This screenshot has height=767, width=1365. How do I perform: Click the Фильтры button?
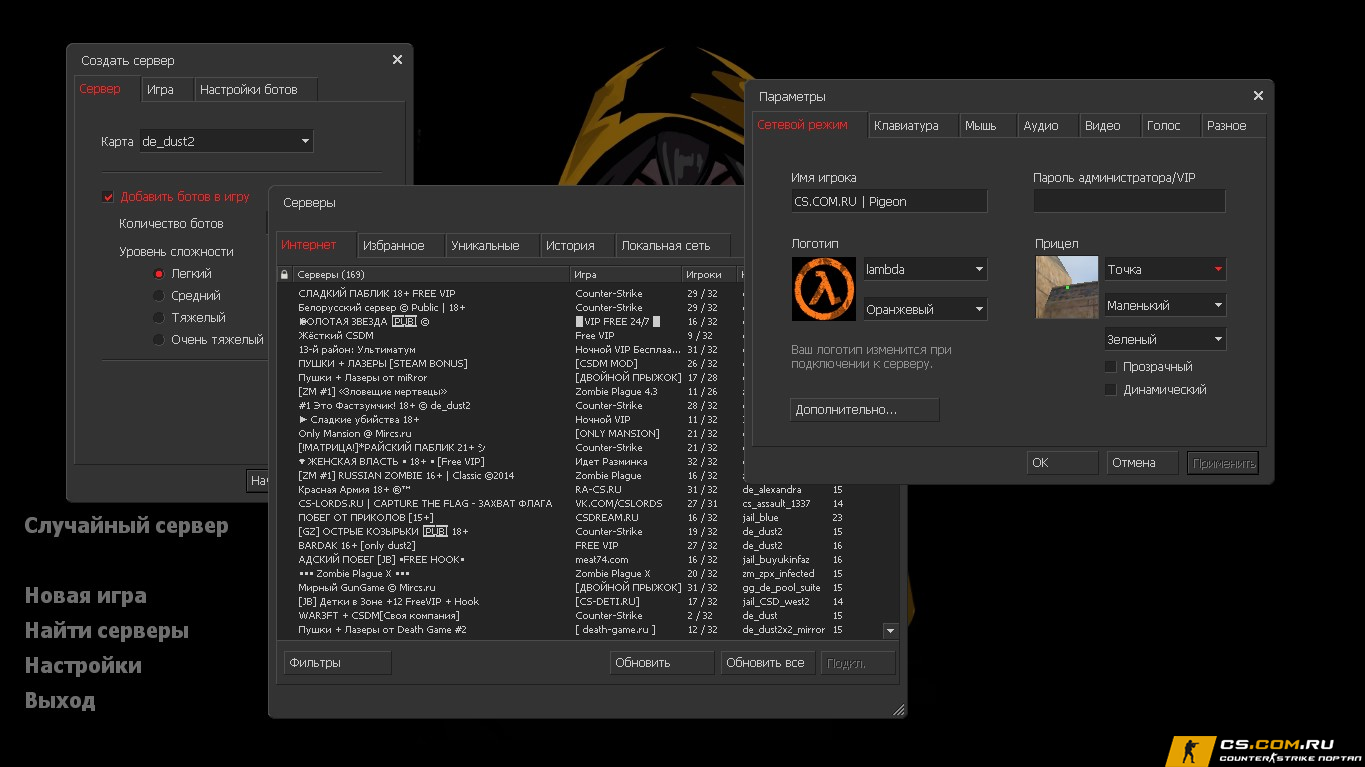(338, 662)
